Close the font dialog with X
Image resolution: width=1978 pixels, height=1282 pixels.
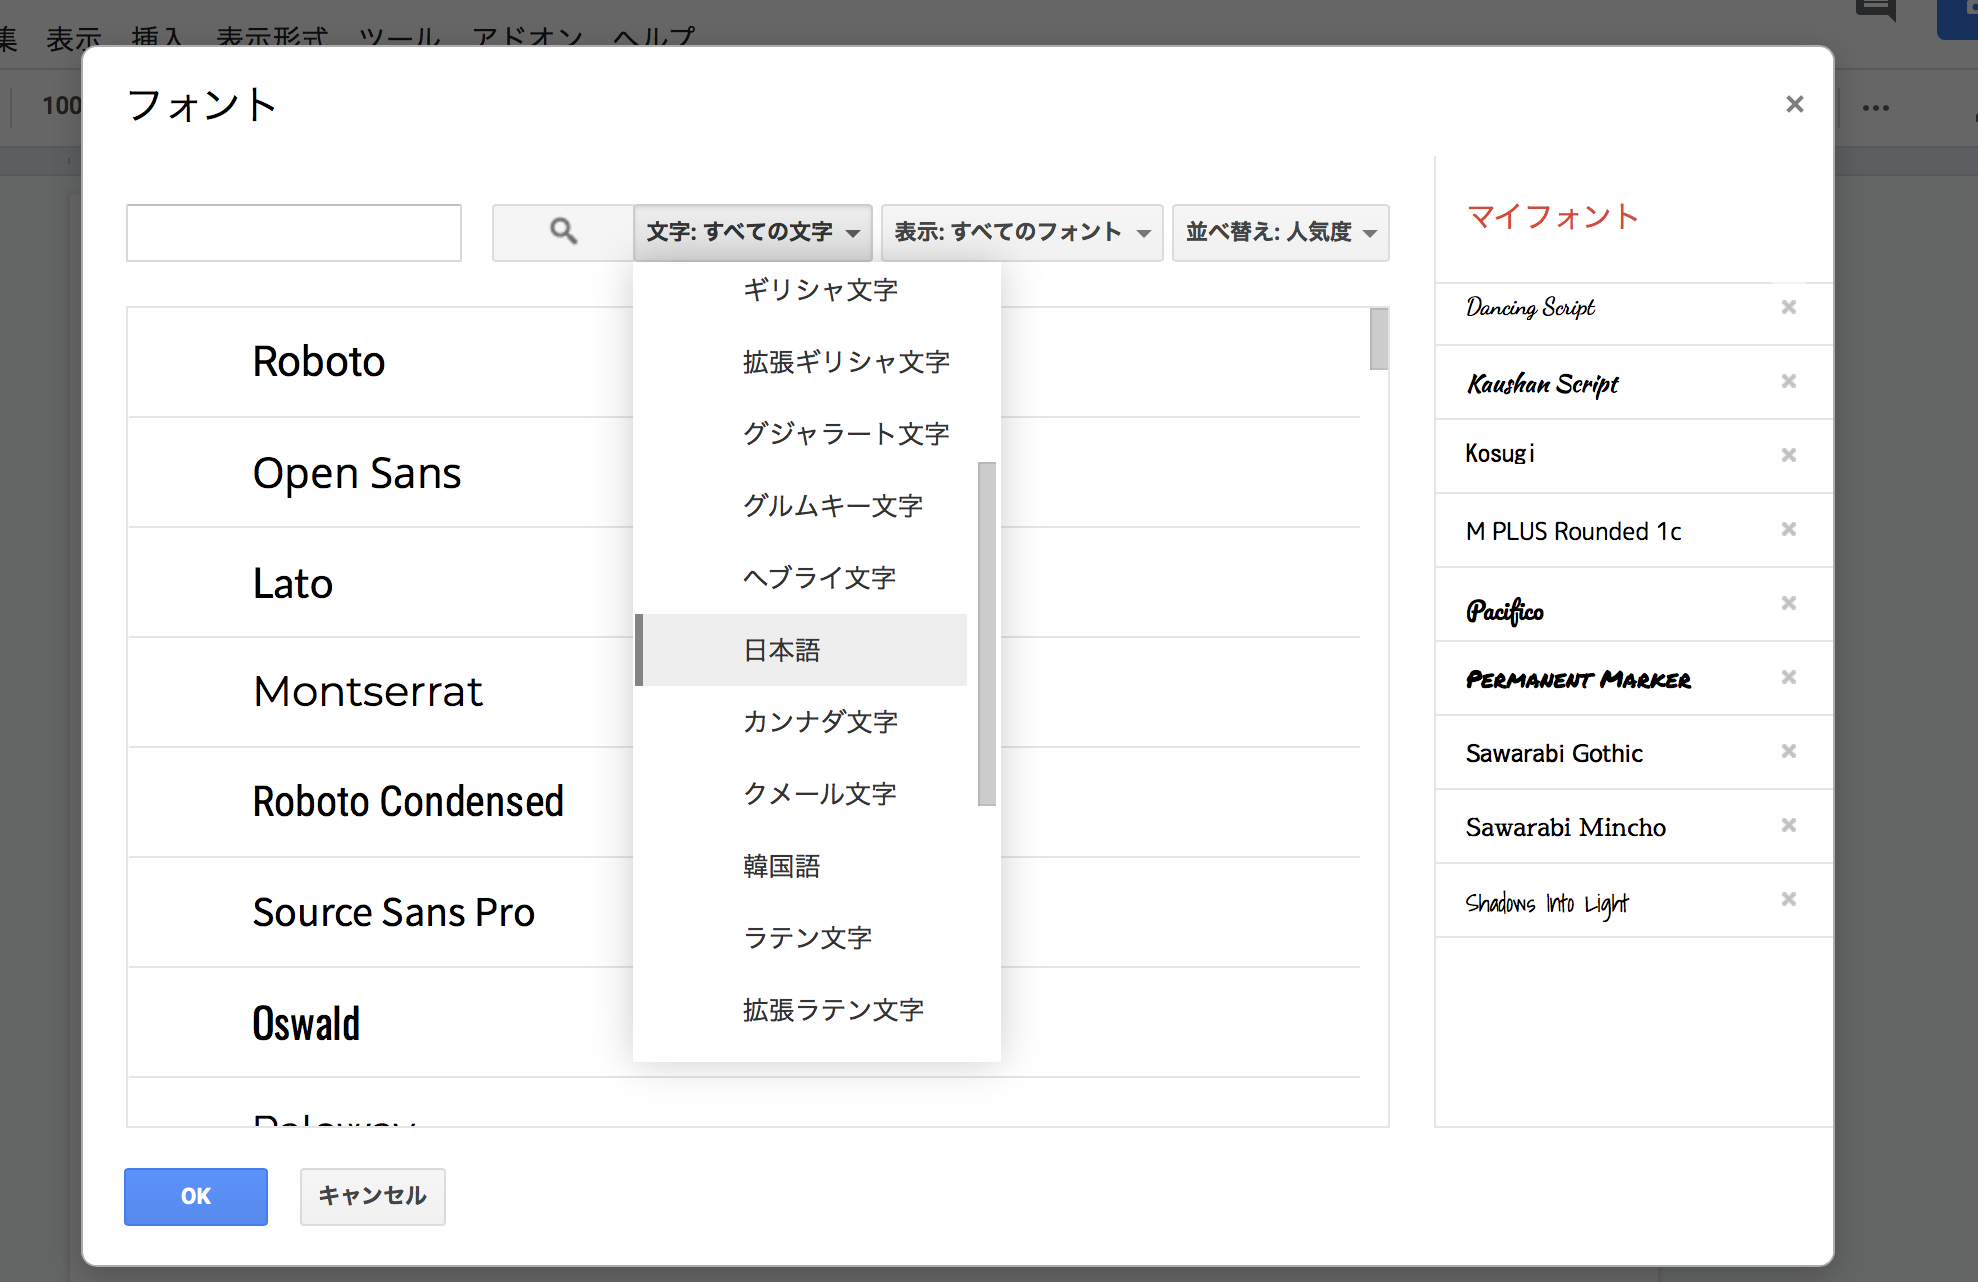point(1795,104)
